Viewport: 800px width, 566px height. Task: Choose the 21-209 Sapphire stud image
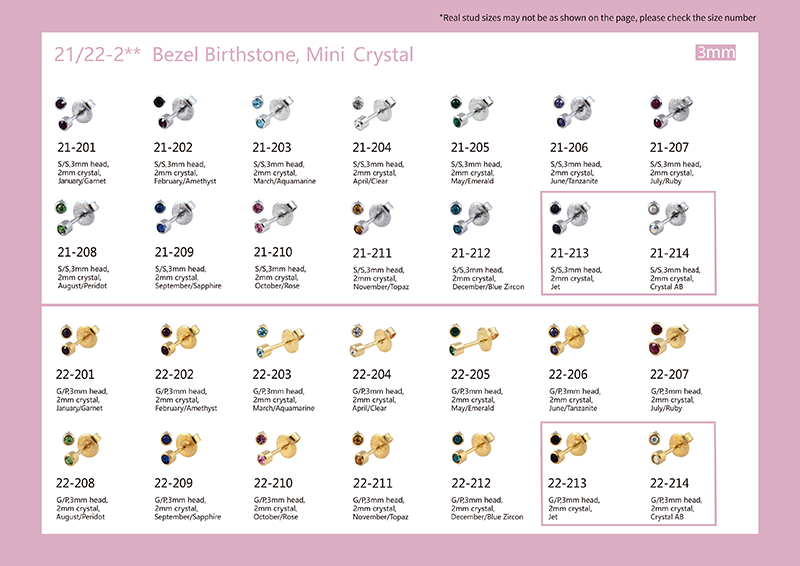click(172, 217)
